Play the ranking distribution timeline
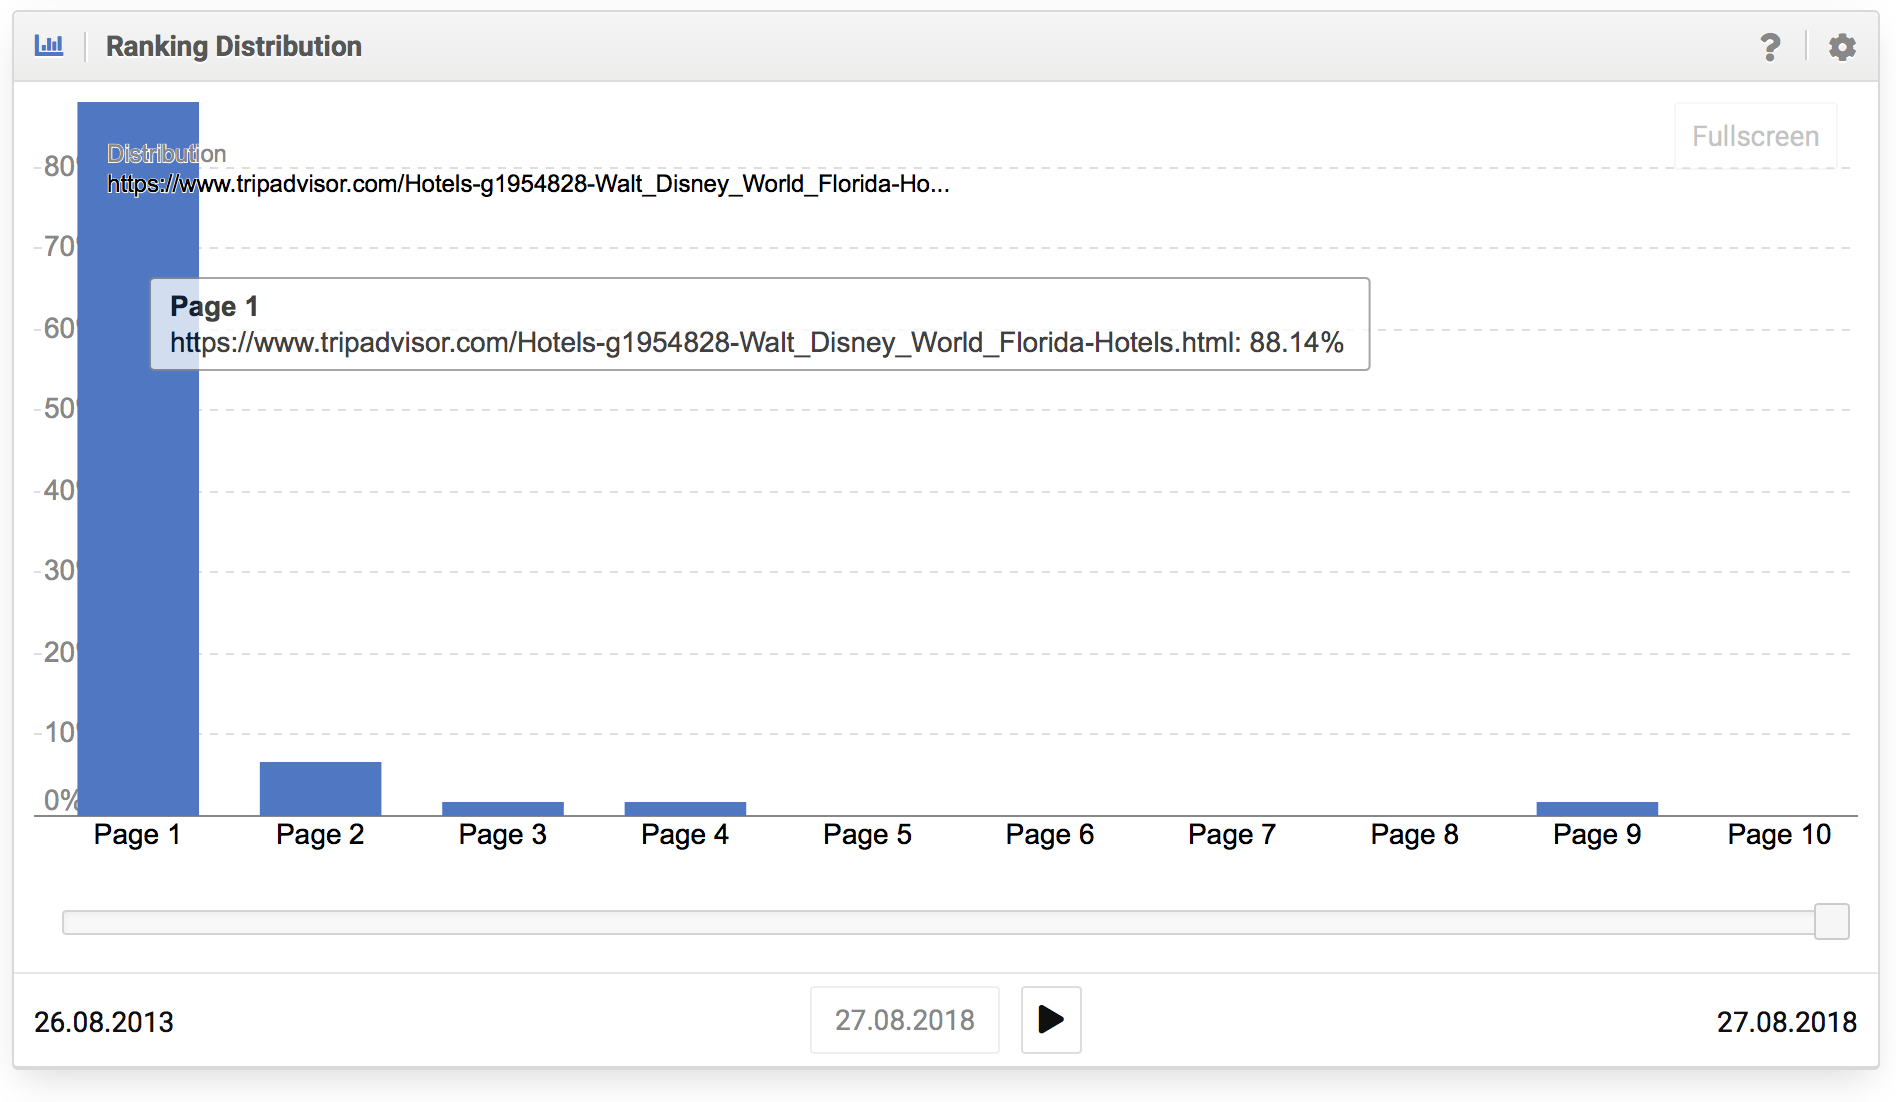The height and width of the screenshot is (1102, 1896). 1051,1020
